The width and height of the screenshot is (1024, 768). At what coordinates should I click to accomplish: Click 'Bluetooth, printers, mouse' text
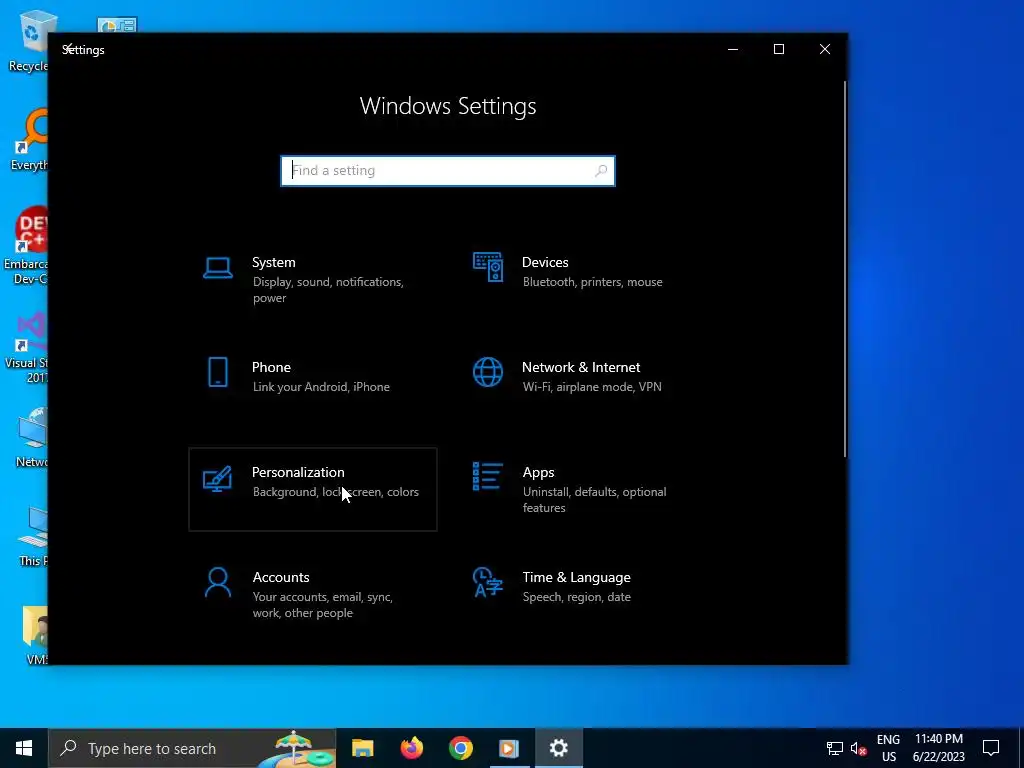pos(592,282)
